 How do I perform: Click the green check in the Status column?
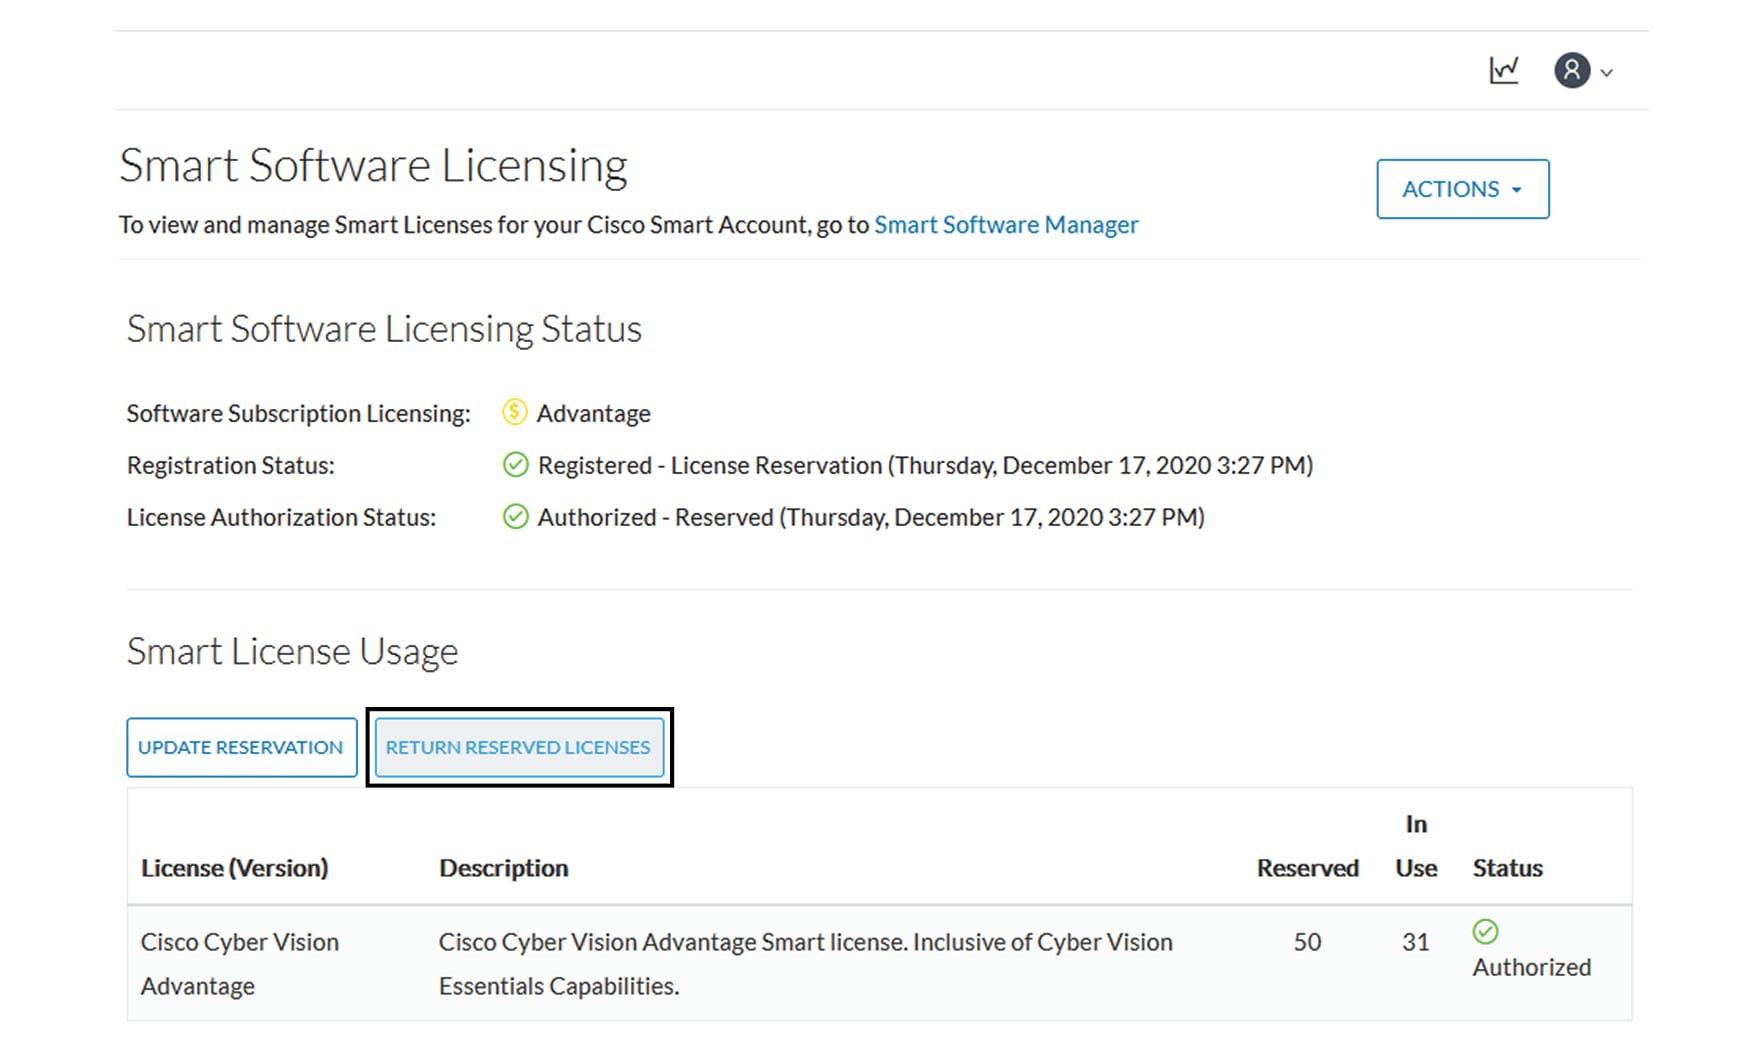[x=1486, y=932]
